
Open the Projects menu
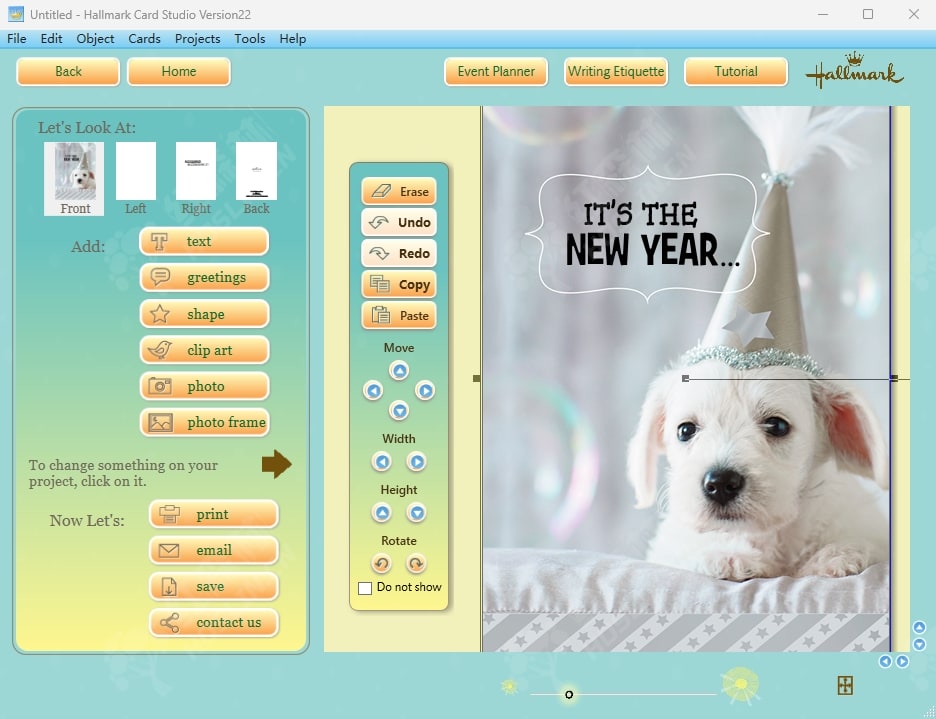(198, 39)
